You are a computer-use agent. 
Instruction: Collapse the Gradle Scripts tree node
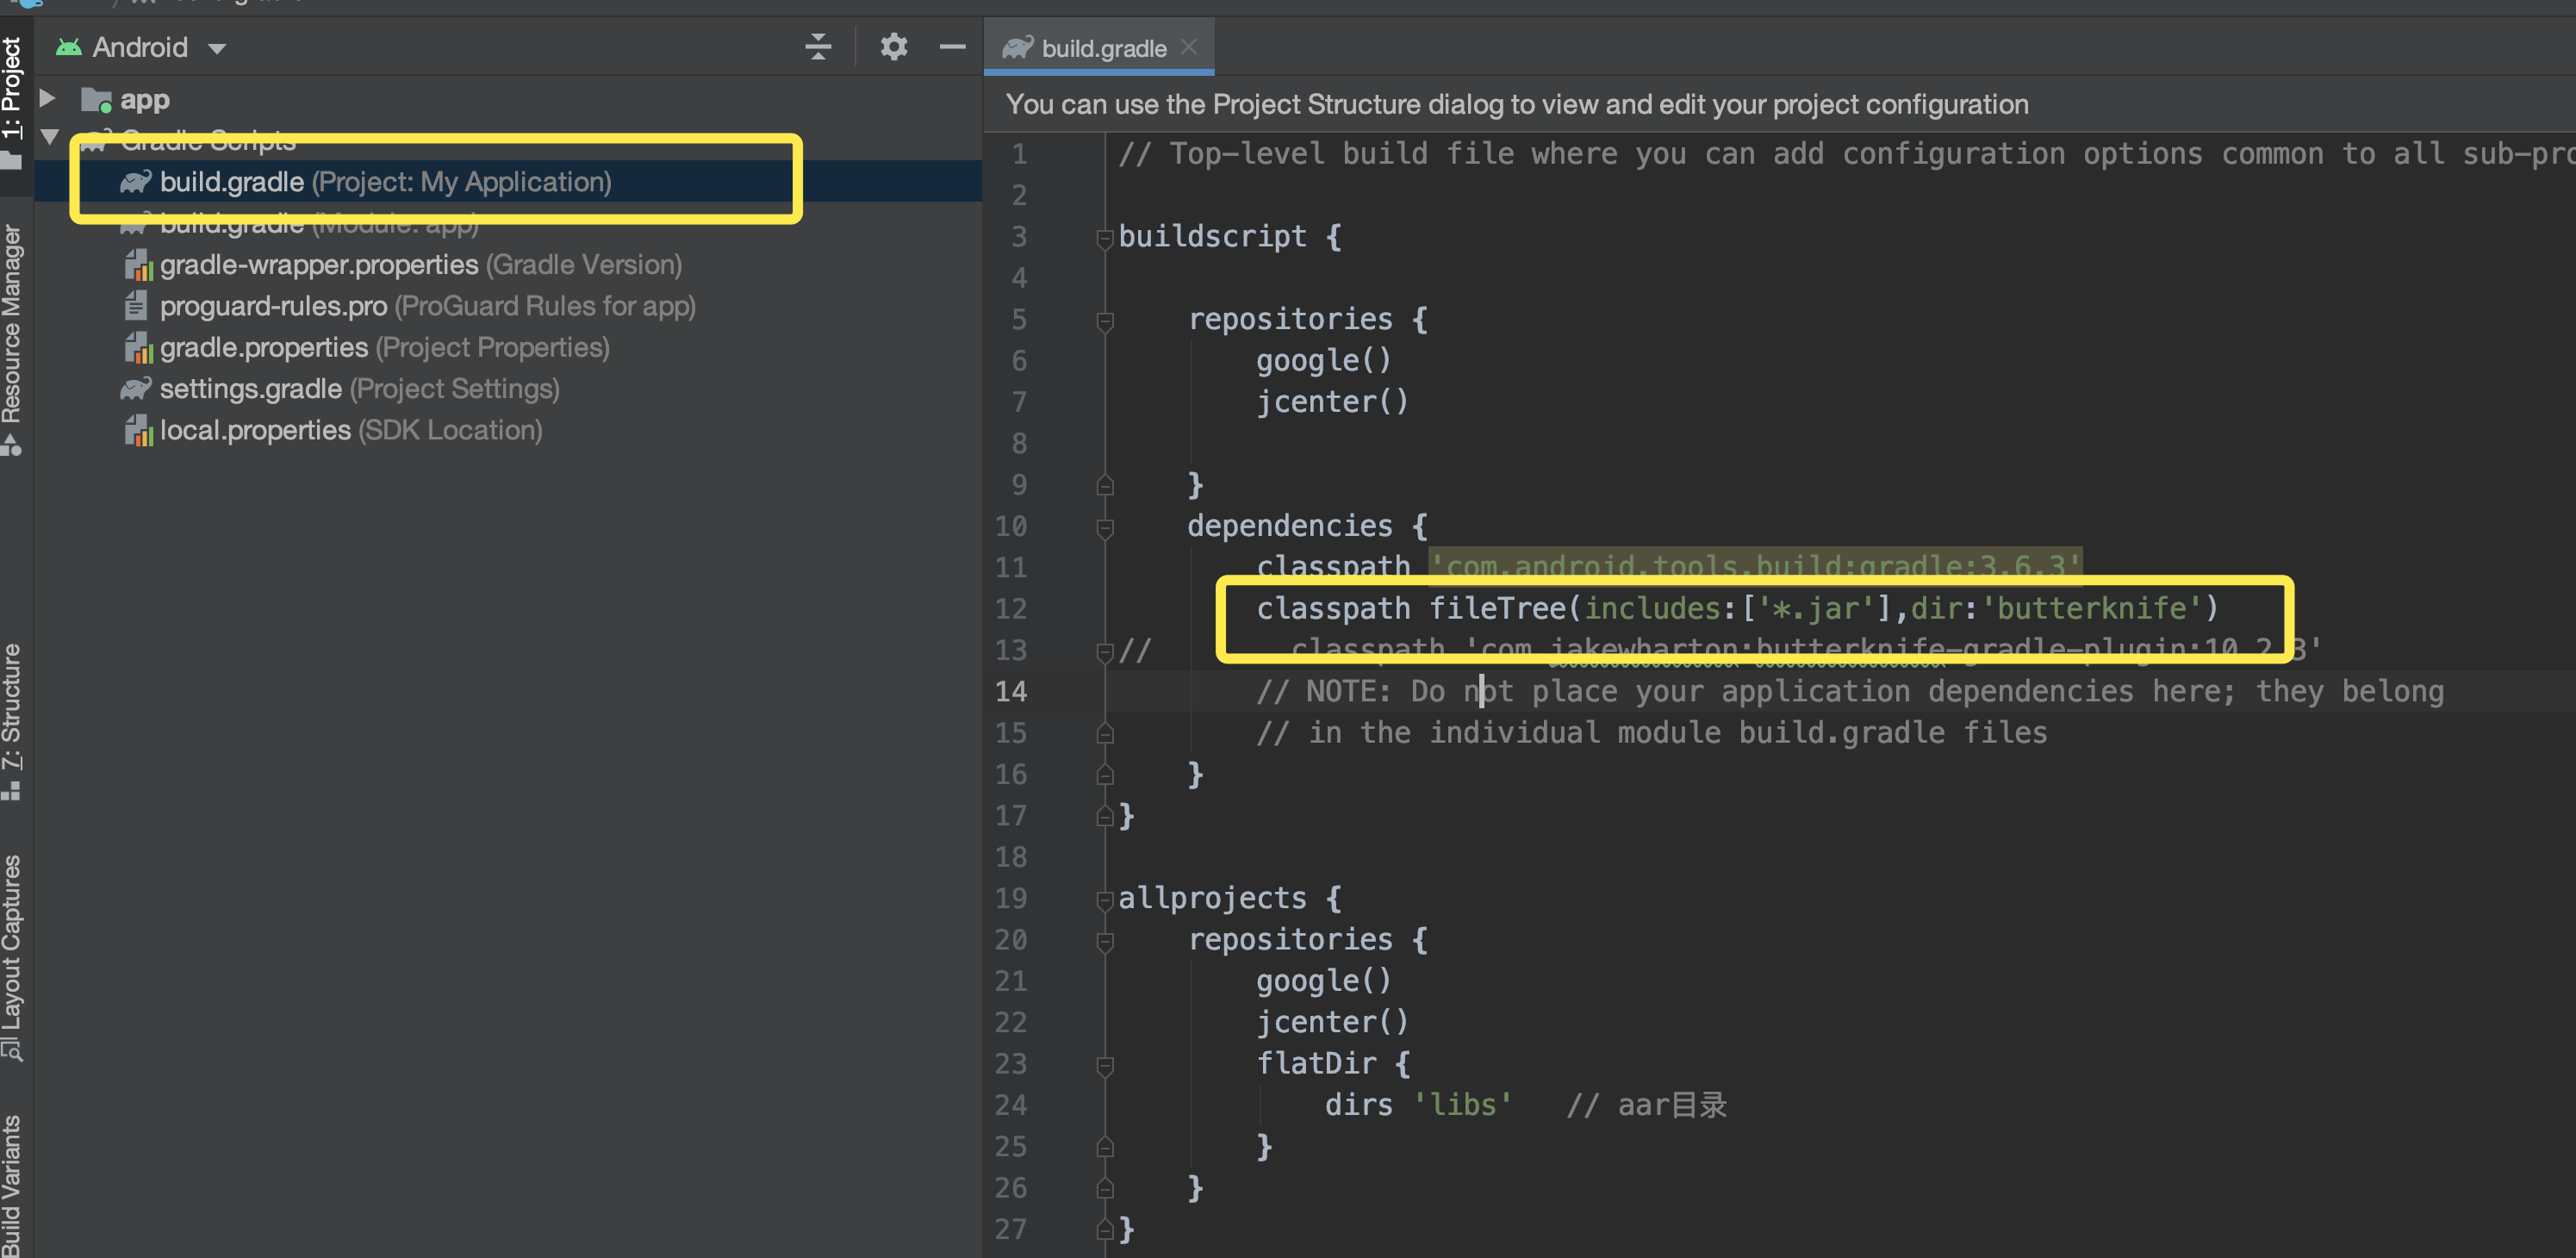click(49, 137)
